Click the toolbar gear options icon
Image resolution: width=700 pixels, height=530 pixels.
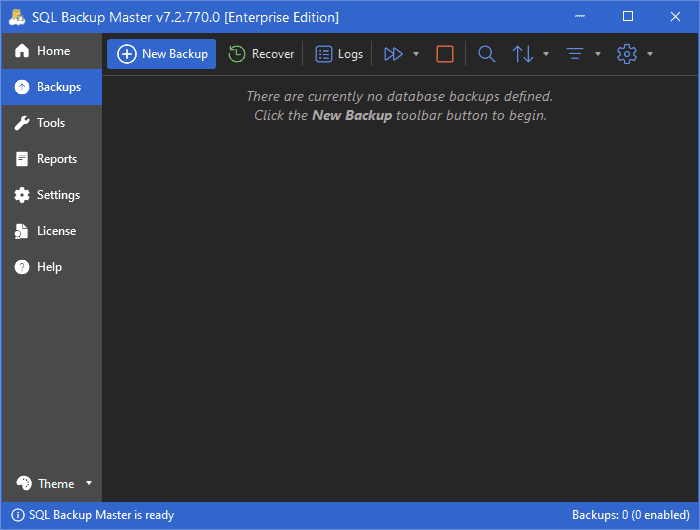627,54
